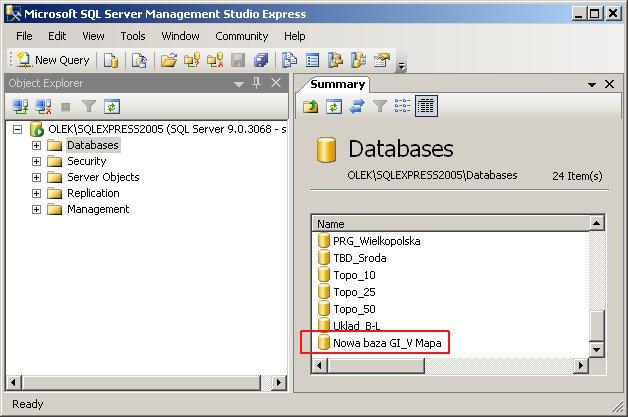Click the Properties Window toolbar icon

pyautogui.click(x=382, y=60)
